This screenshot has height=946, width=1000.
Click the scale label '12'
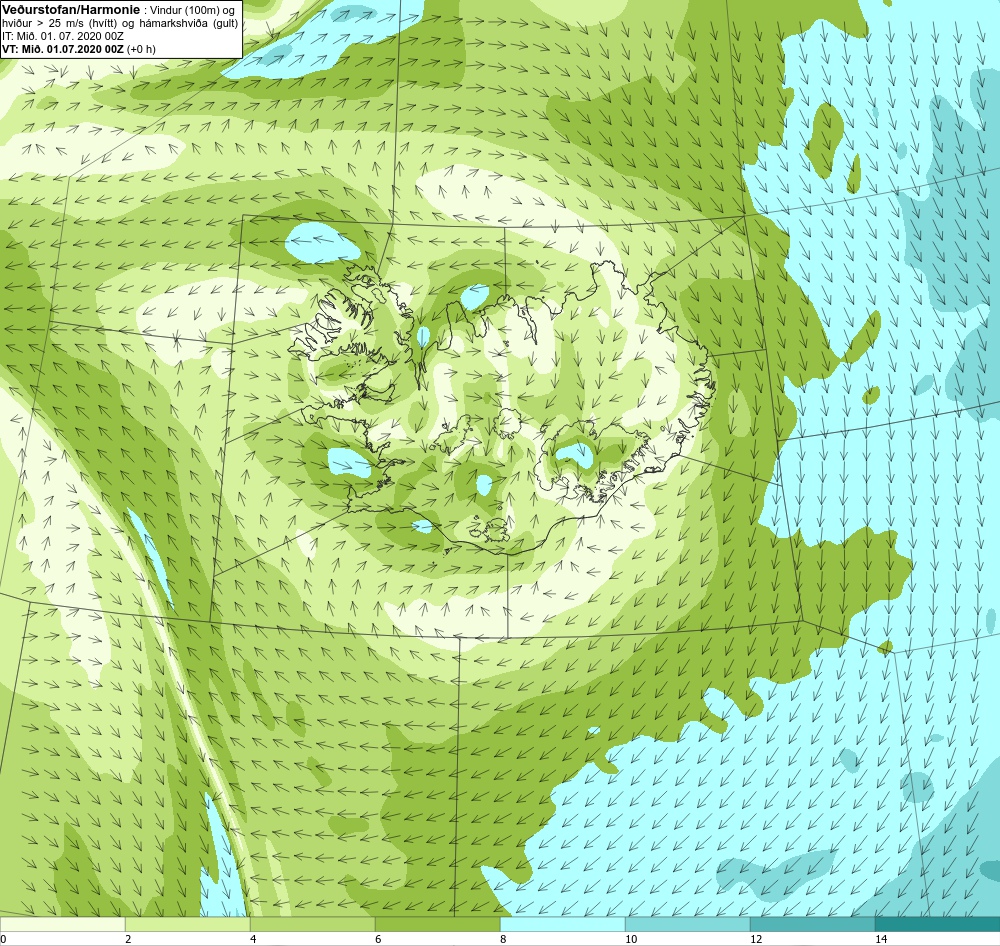click(x=756, y=939)
